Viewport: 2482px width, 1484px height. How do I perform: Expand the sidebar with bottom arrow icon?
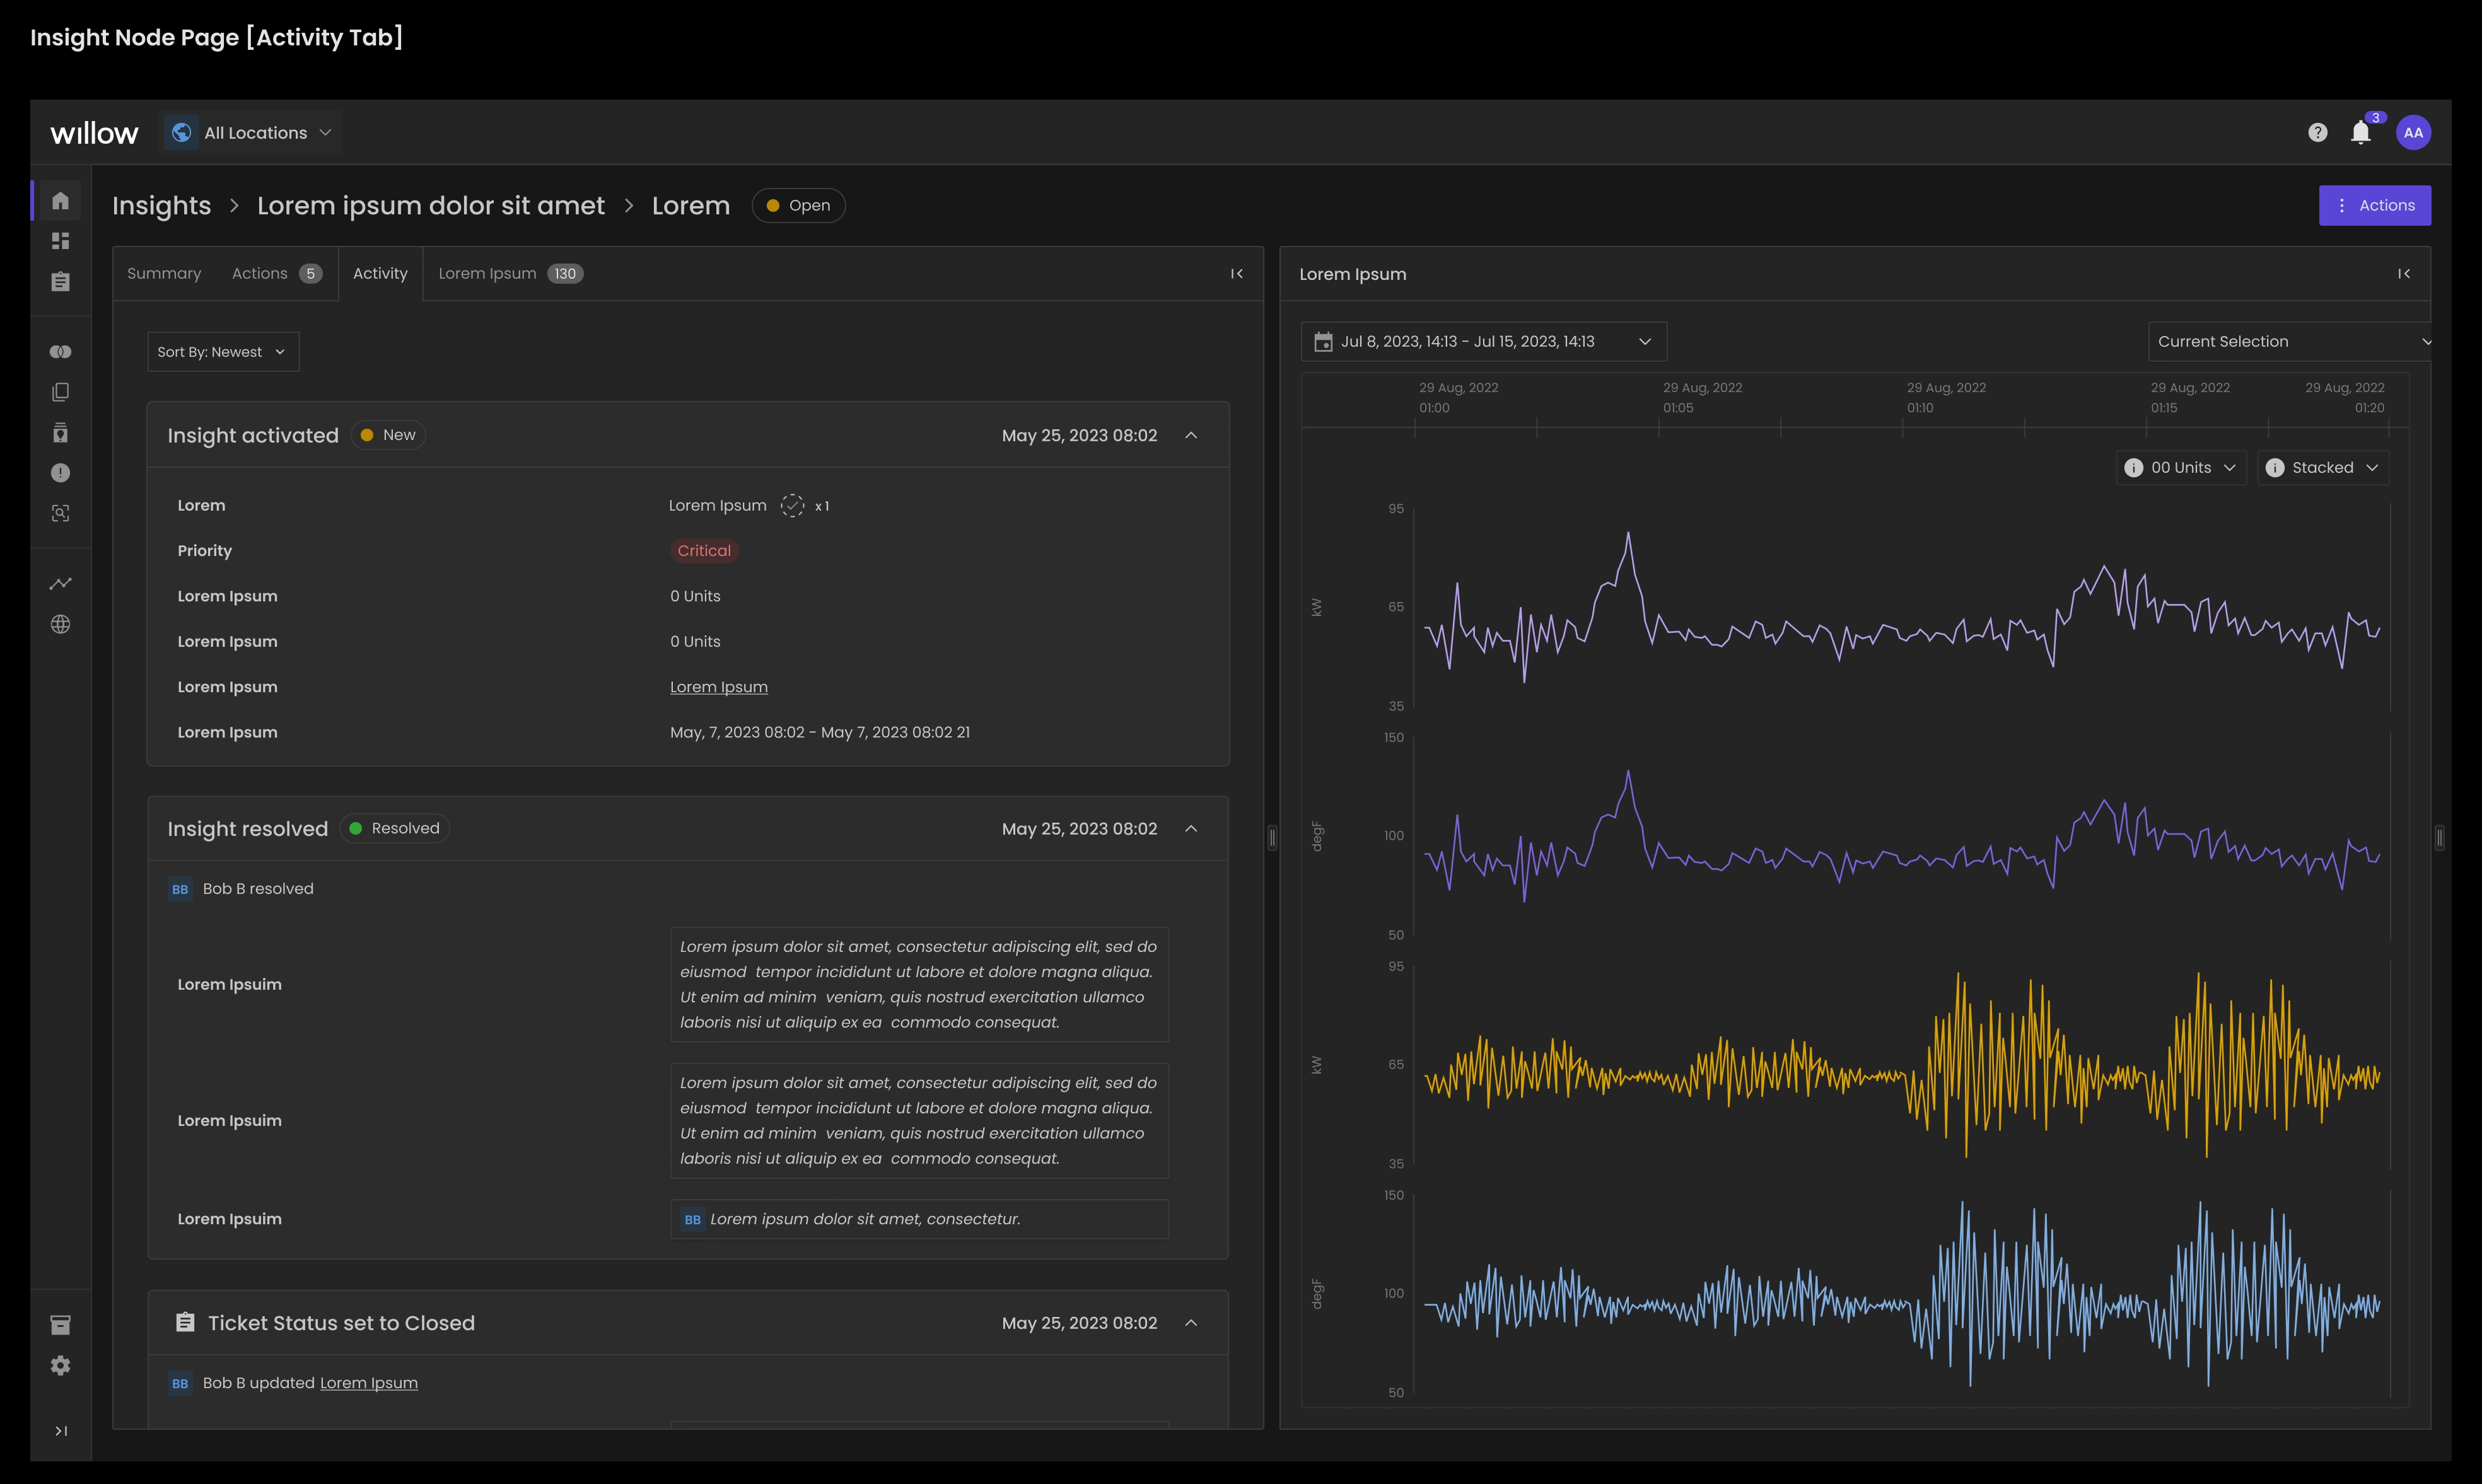click(61, 1431)
